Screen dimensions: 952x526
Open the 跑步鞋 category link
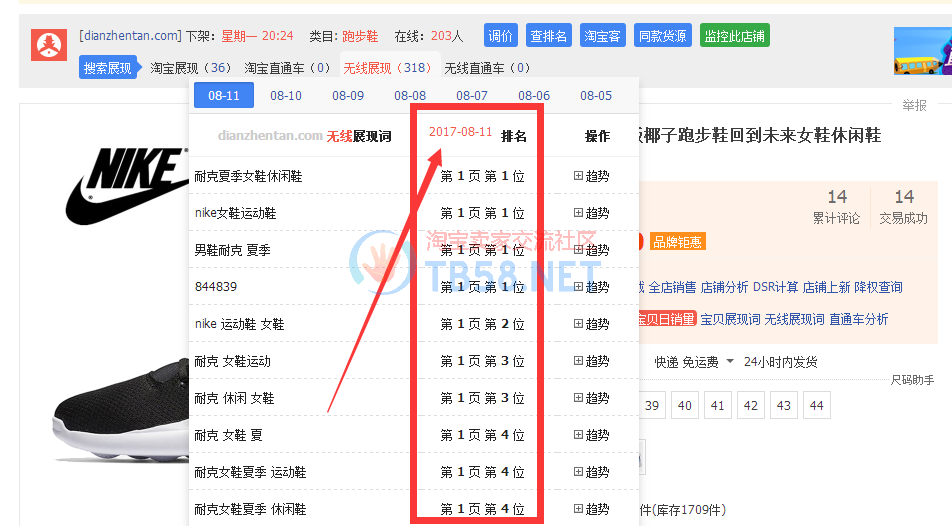pos(360,36)
